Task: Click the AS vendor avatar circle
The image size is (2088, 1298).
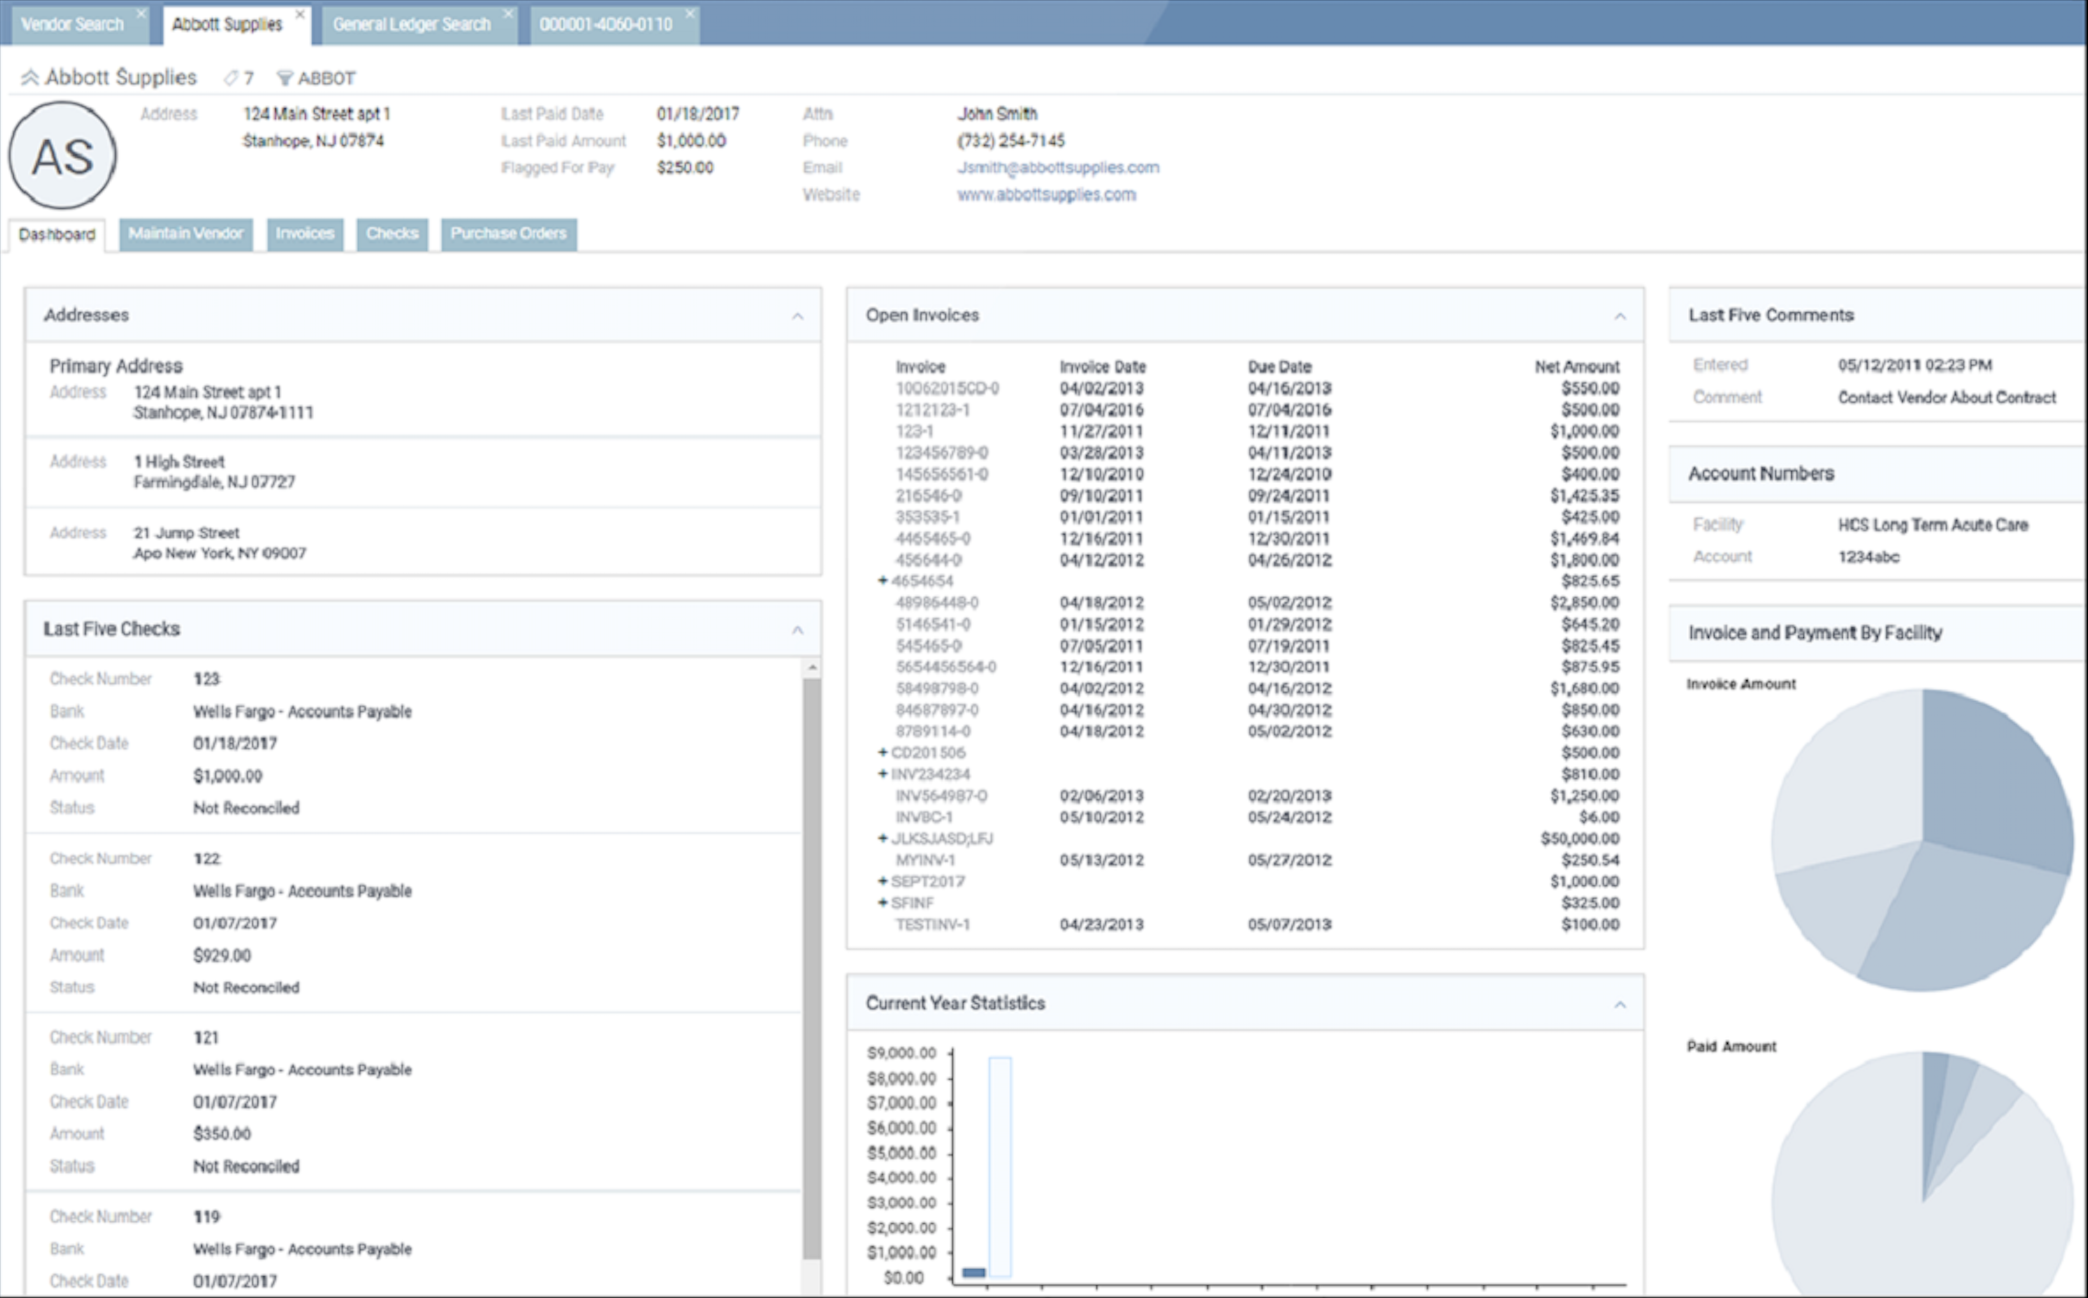Action: (63, 155)
